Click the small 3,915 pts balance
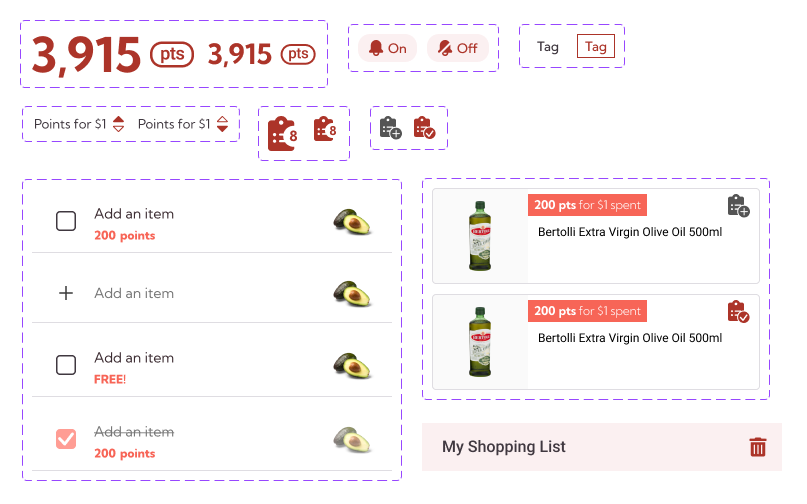 [260, 54]
